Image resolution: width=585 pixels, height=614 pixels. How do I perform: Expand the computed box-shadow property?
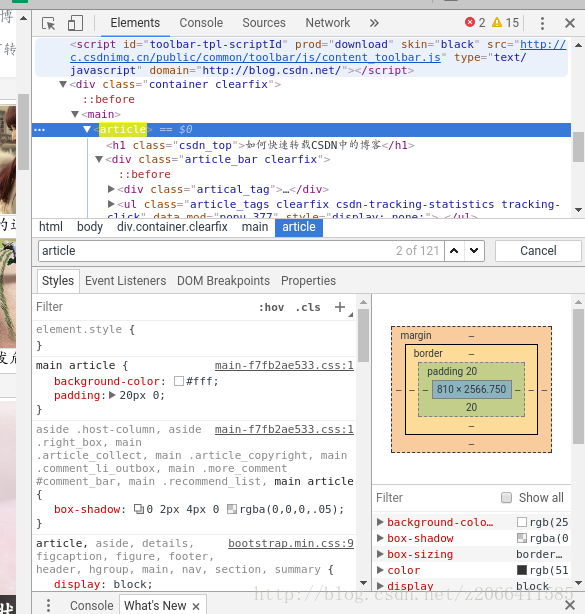(x=380, y=538)
